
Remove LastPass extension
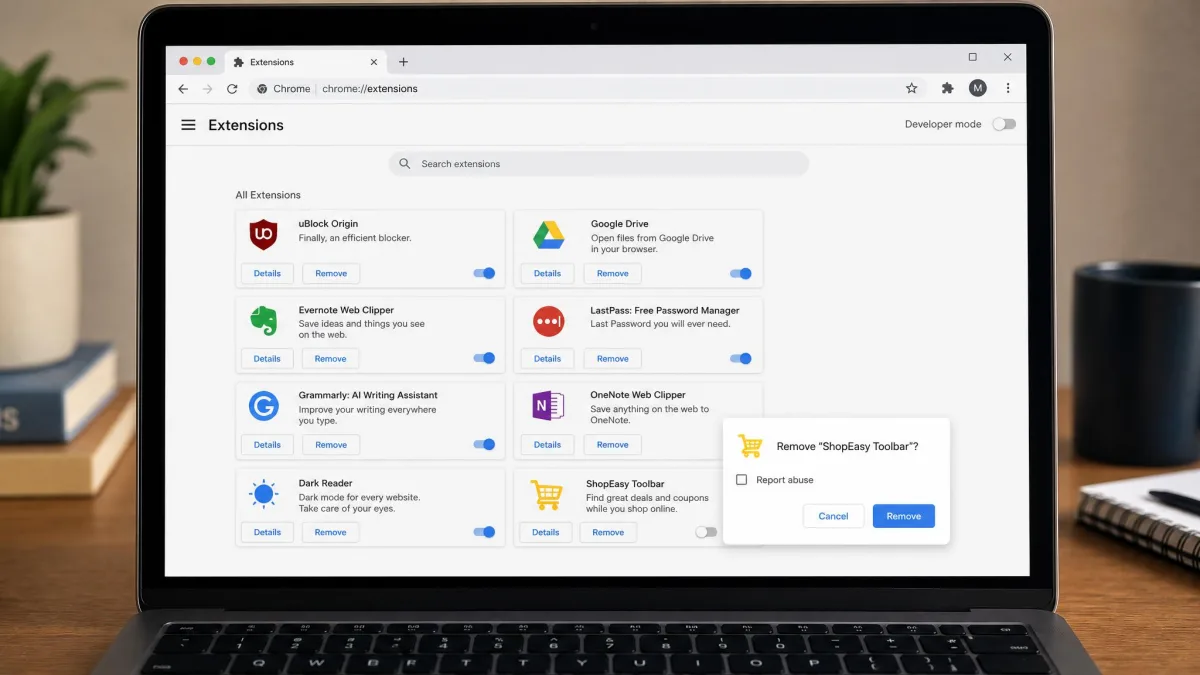pyautogui.click(x=613, y=358)
